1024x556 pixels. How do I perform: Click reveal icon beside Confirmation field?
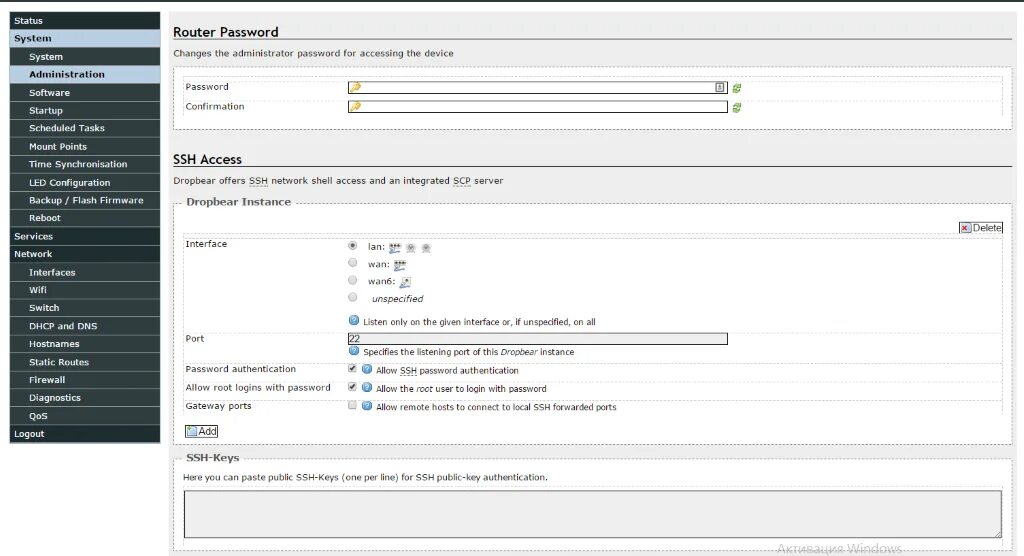737,107
